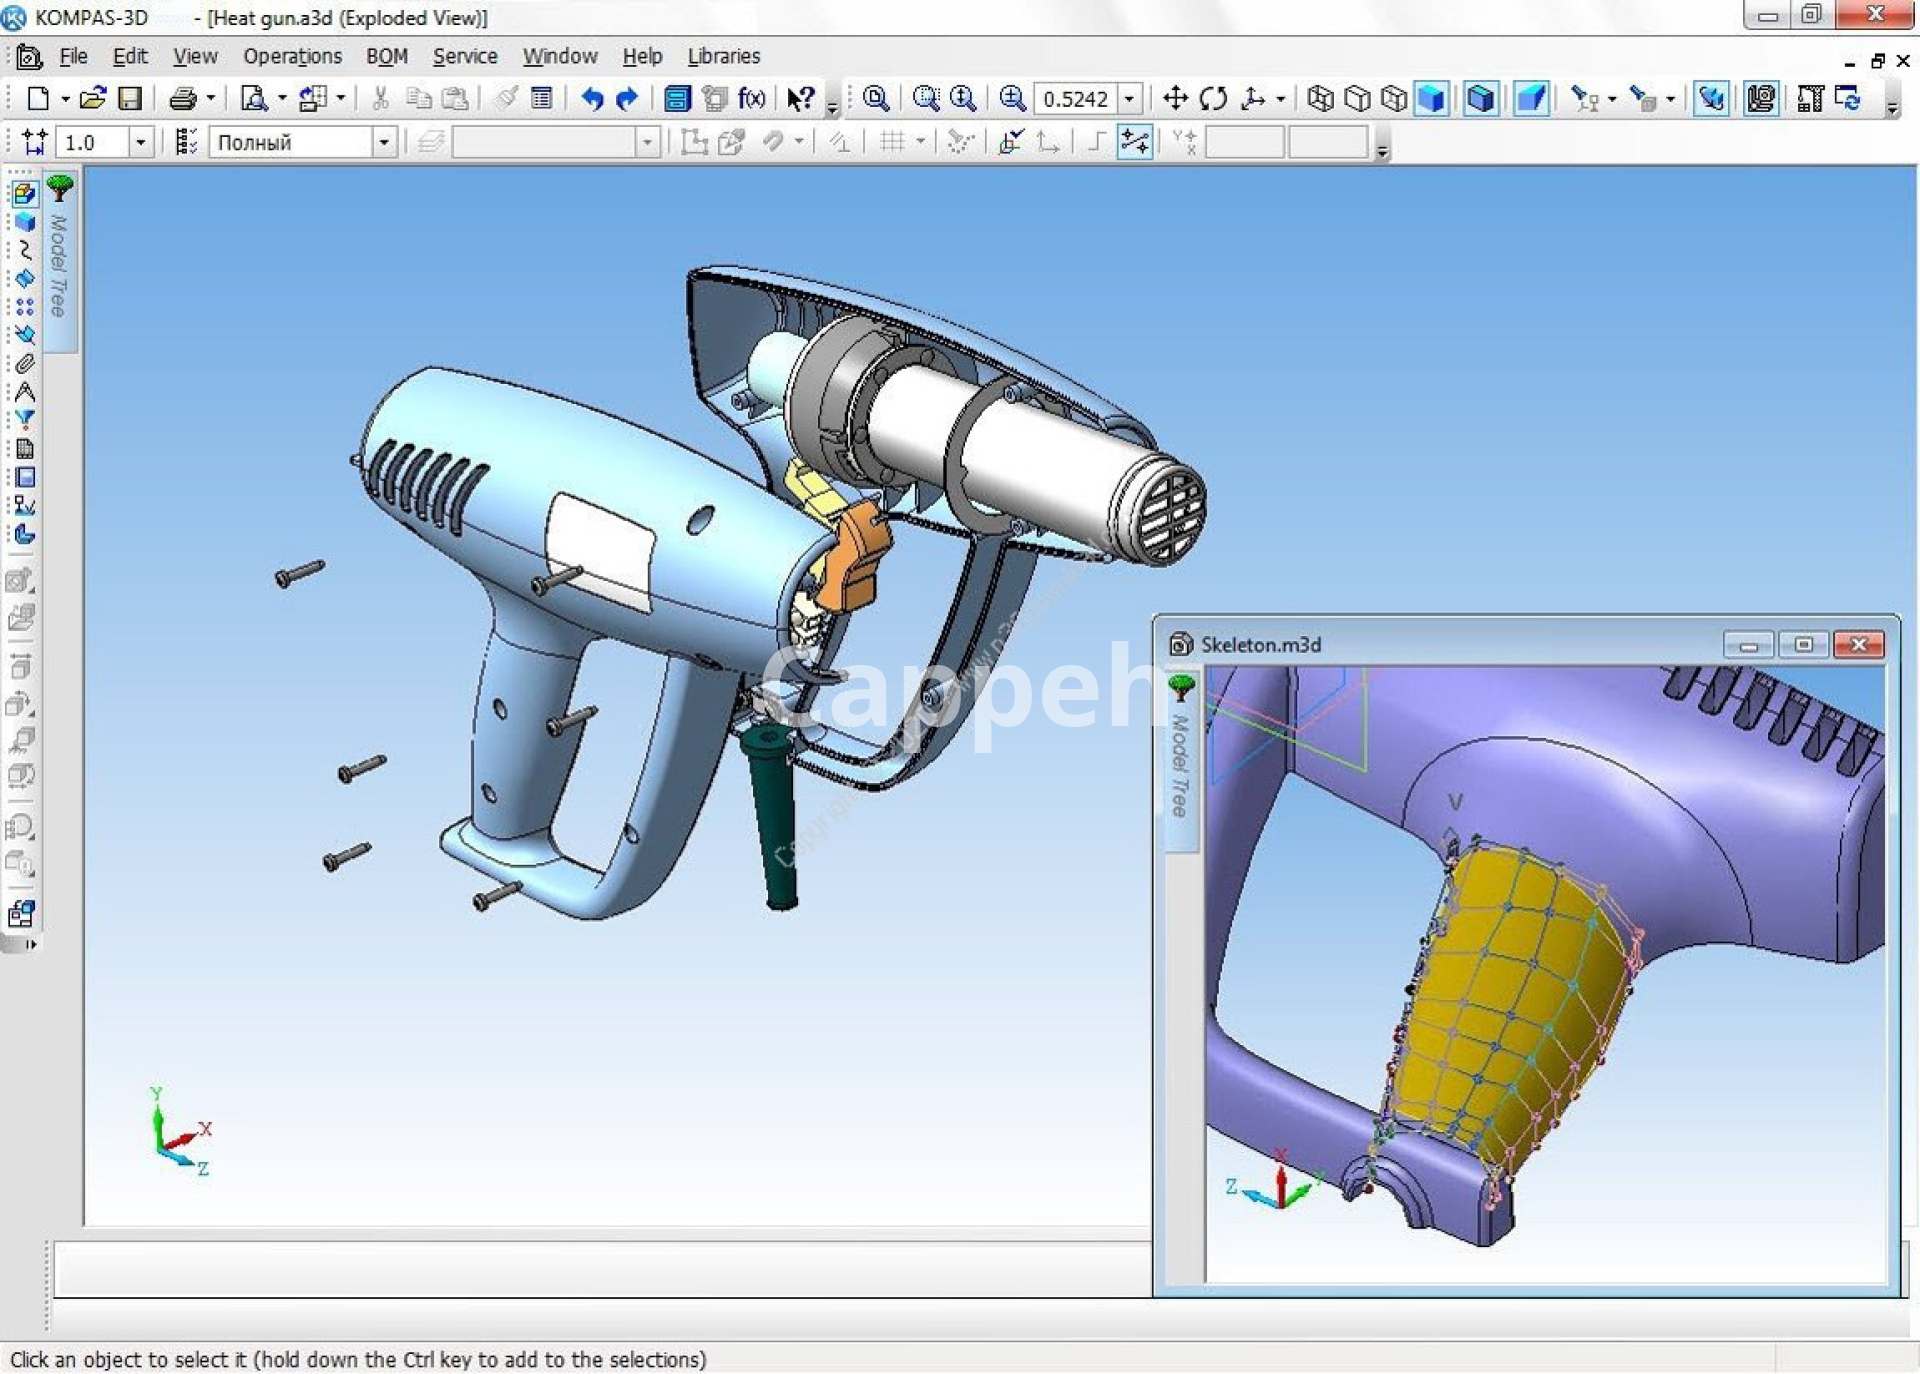The image size is (1920, 1374).
Task: Open the zoom scale 0.5242 dropdown
Action: [x=1129, y=98]
